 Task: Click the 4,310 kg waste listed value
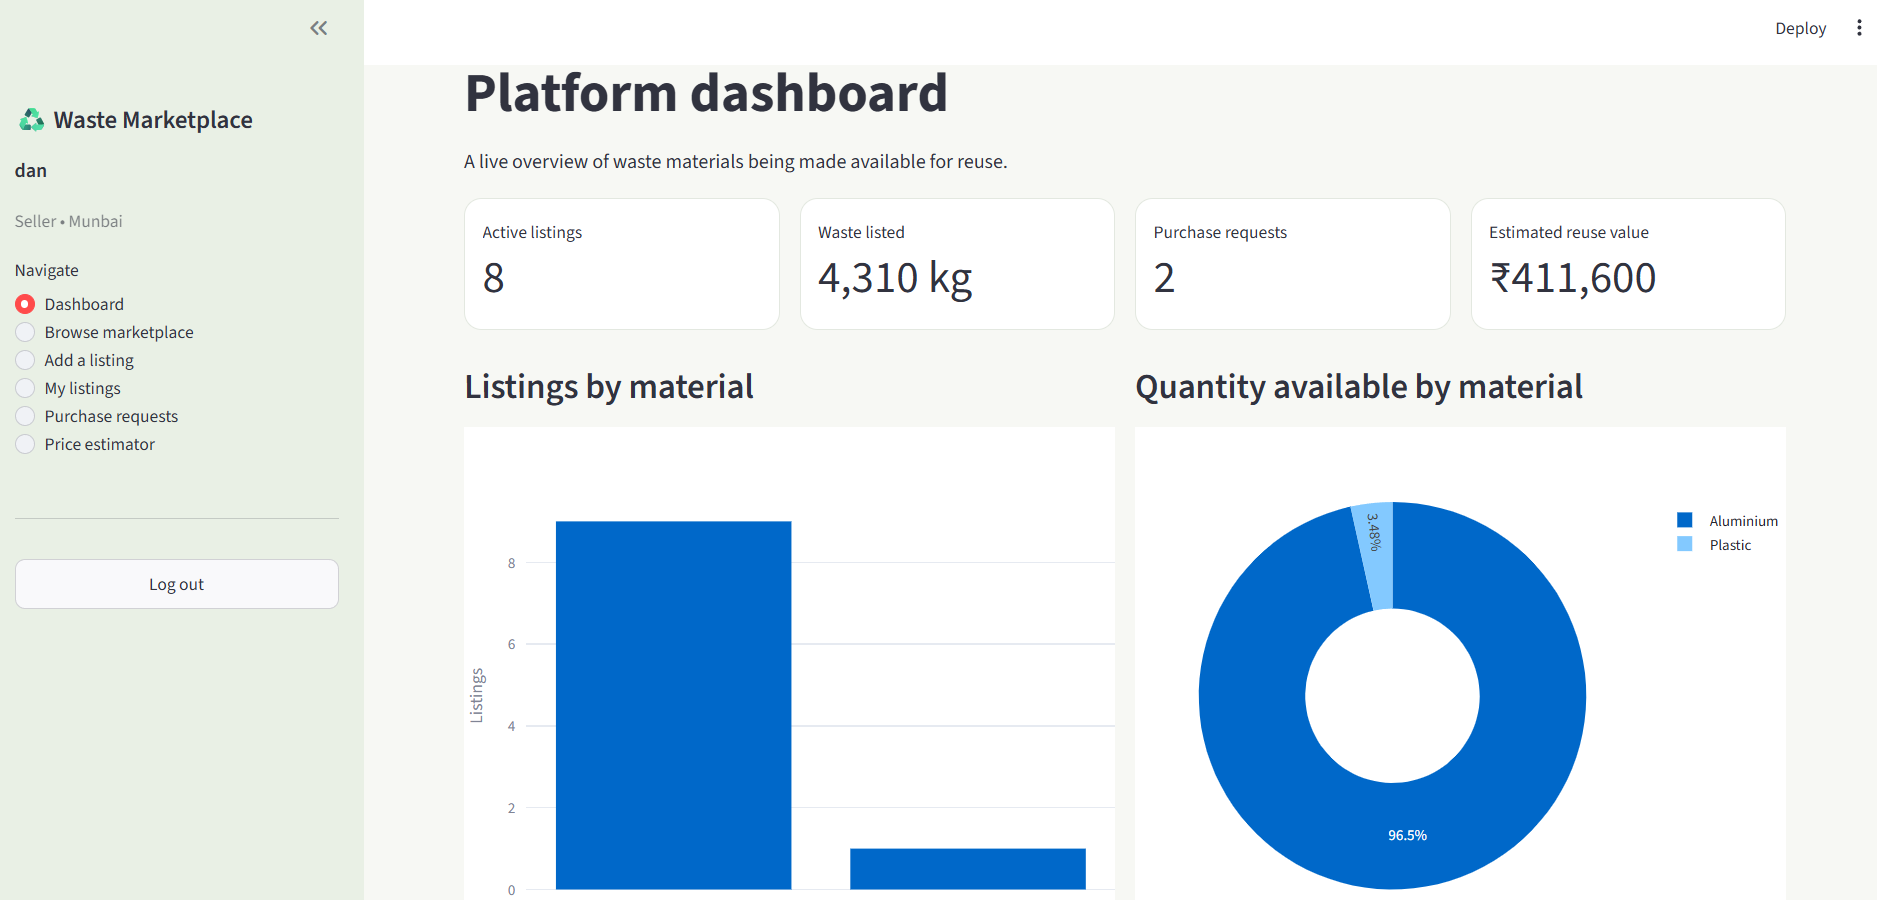tap(895, 278)
